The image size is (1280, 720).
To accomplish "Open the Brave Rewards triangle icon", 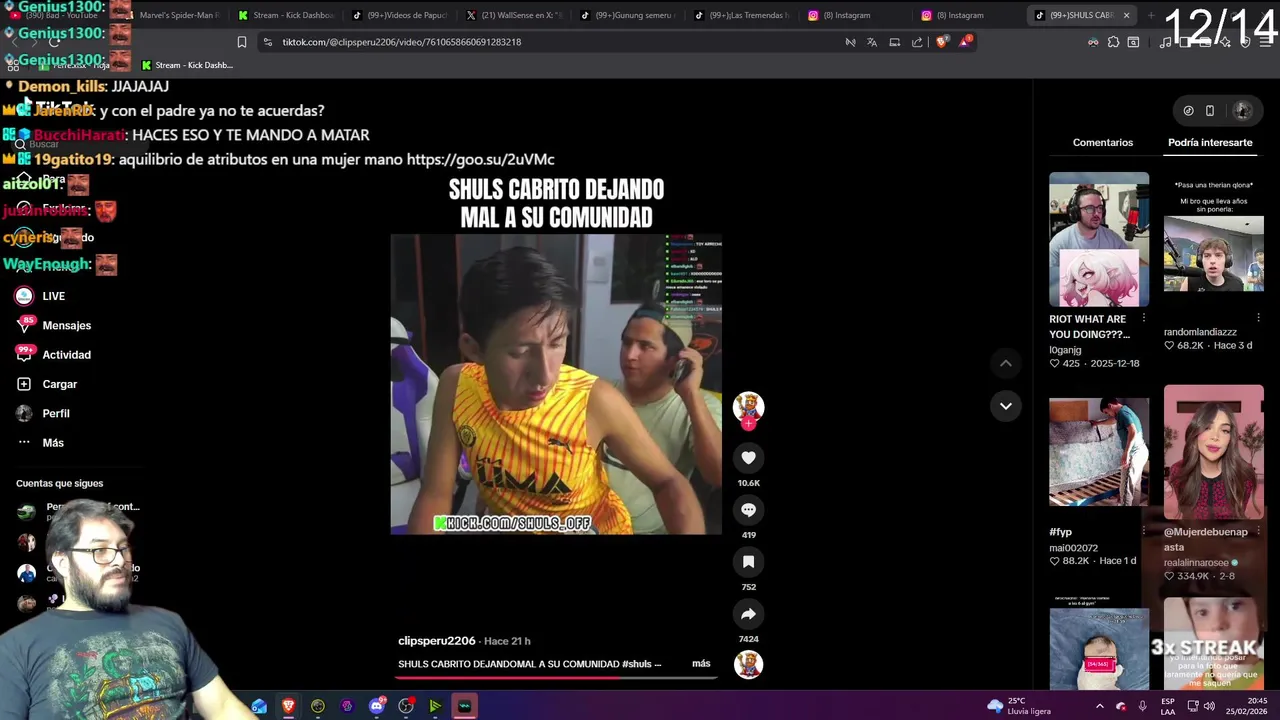I will pos(965,42).
